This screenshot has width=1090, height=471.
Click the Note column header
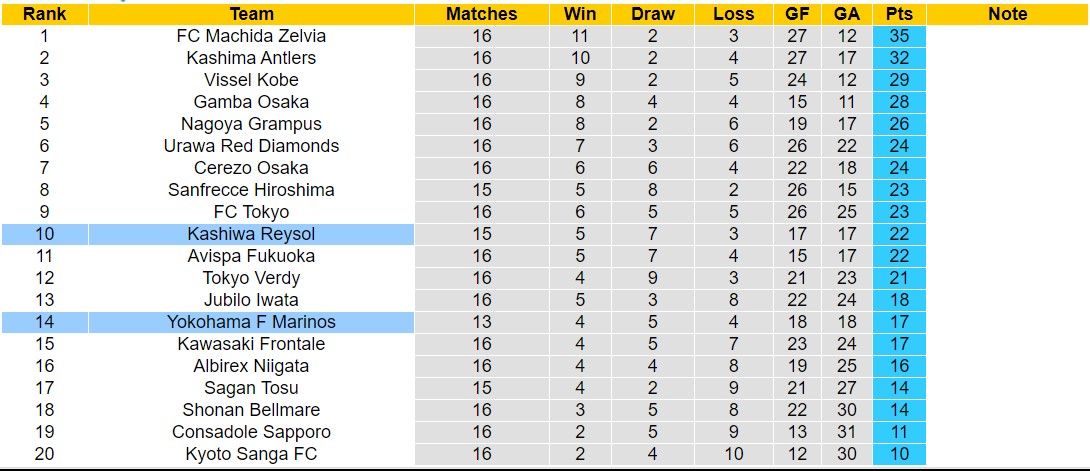[x=1007, y=14]
